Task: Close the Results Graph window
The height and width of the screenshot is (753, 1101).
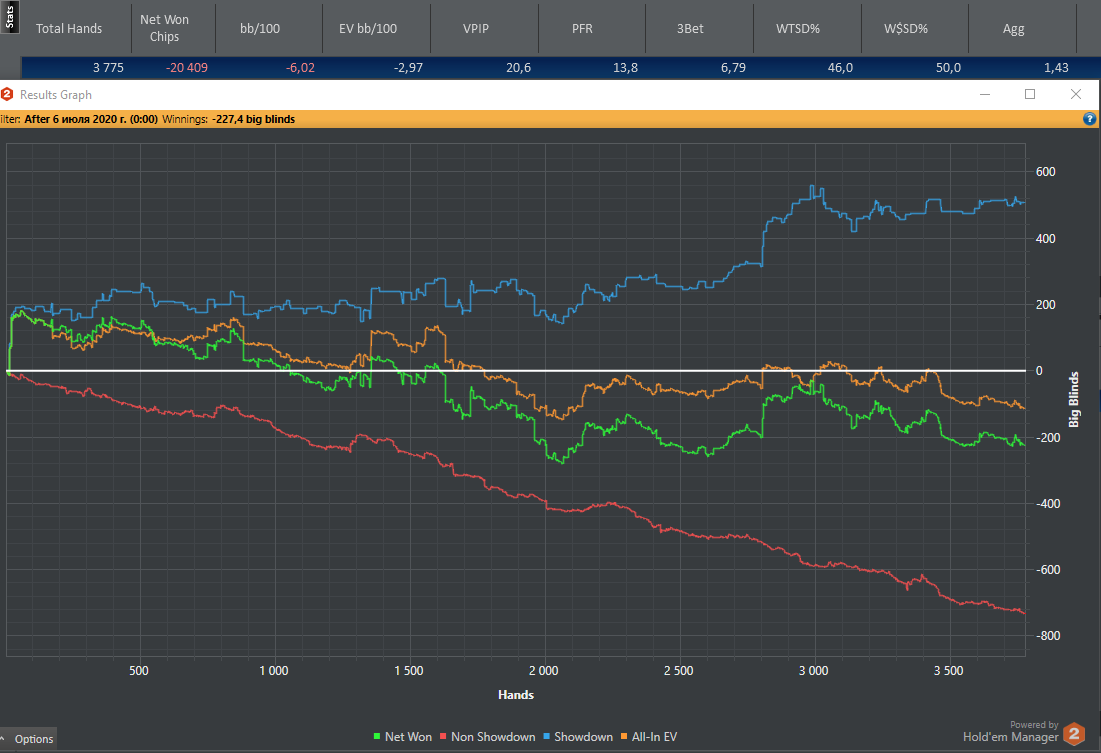Action: point(1076,94)
